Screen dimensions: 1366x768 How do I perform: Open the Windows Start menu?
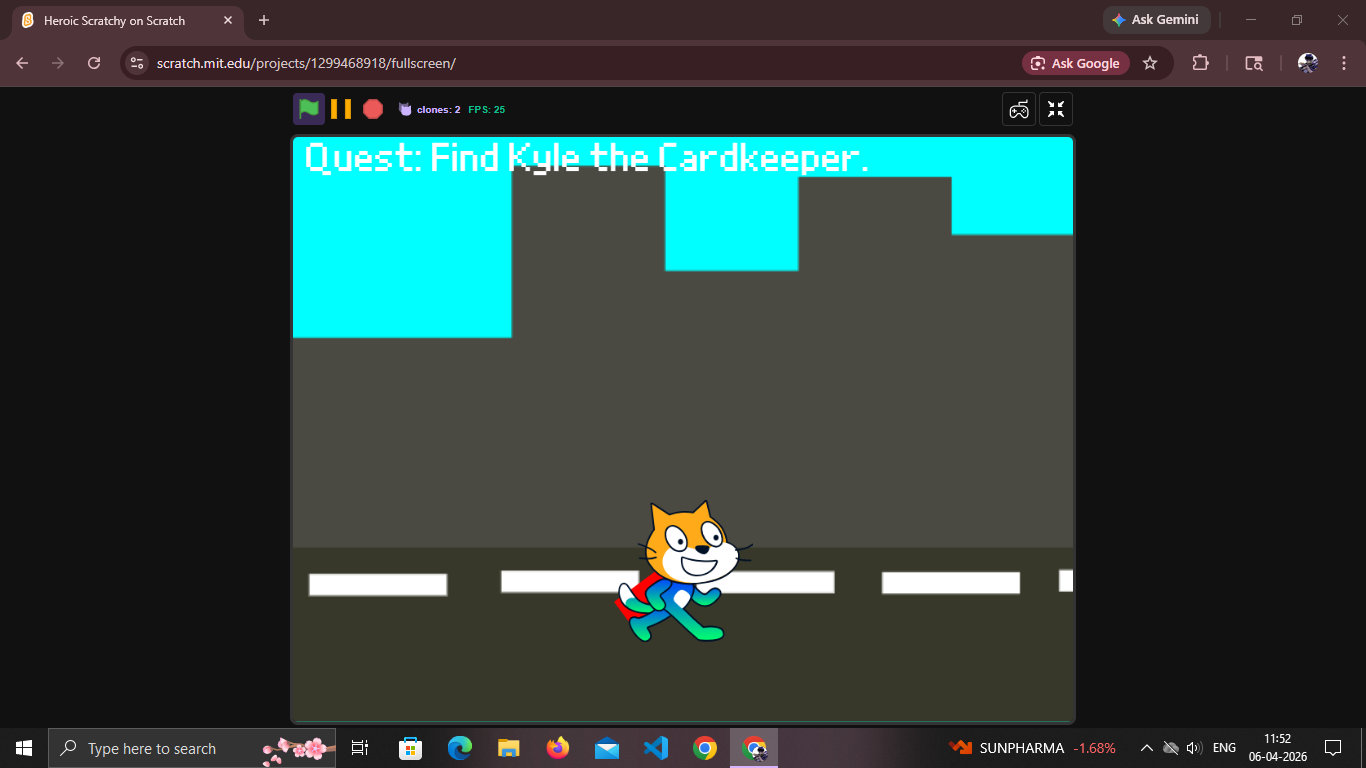pyautogui.click(x=24, y=748)
